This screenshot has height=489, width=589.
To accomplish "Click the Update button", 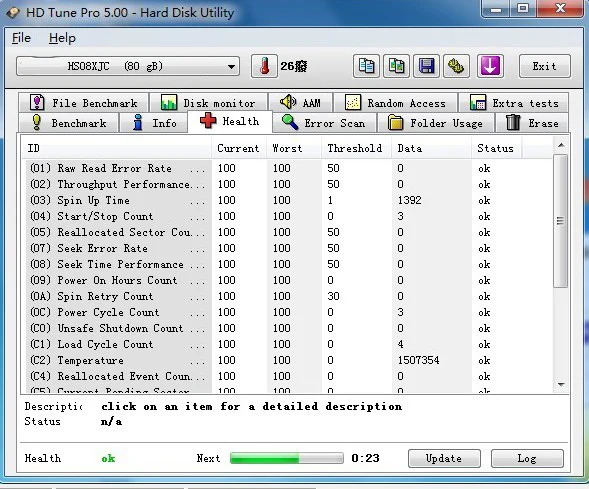I will (444, 458).
